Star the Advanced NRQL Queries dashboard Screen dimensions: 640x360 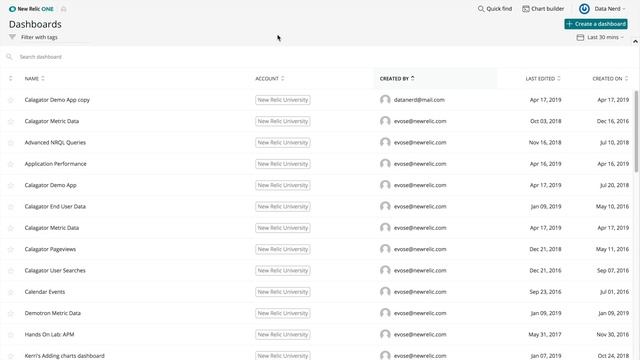click(11, 142)
